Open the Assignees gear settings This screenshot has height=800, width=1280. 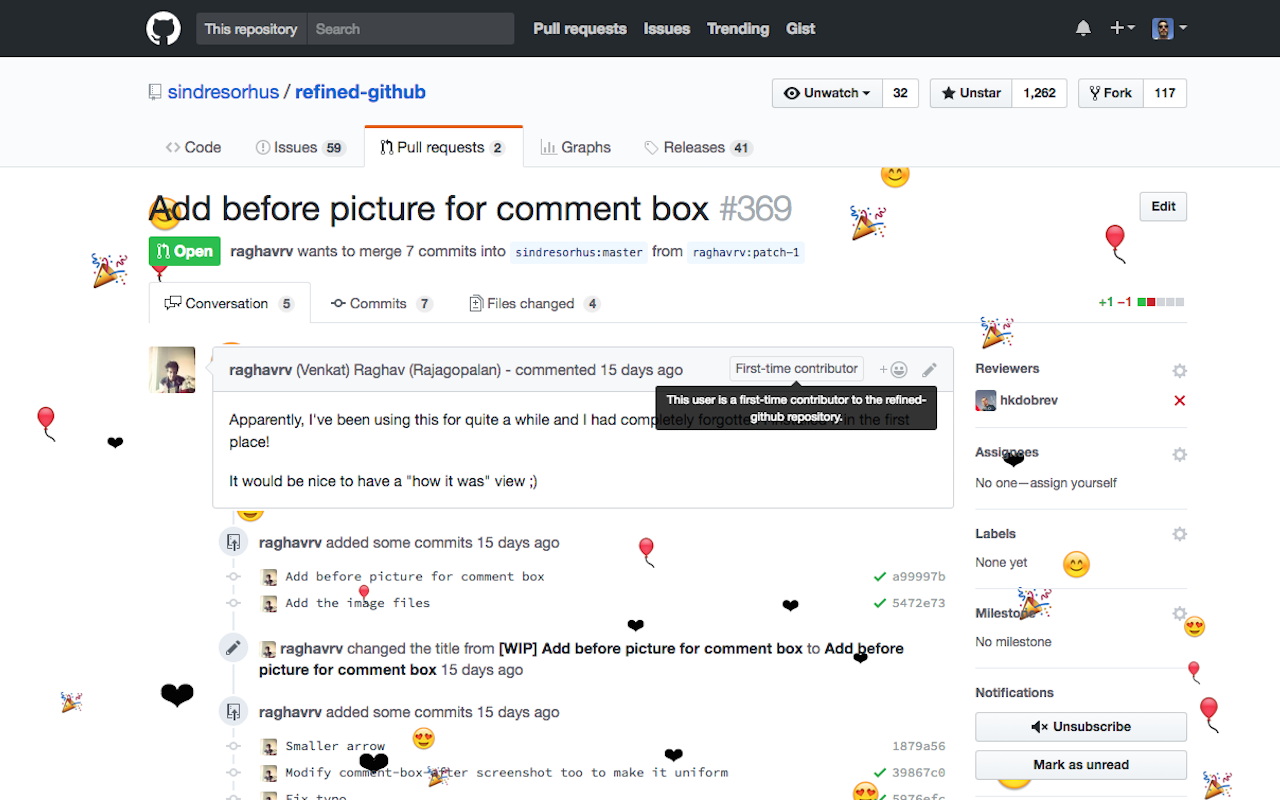coord(1179,454)
